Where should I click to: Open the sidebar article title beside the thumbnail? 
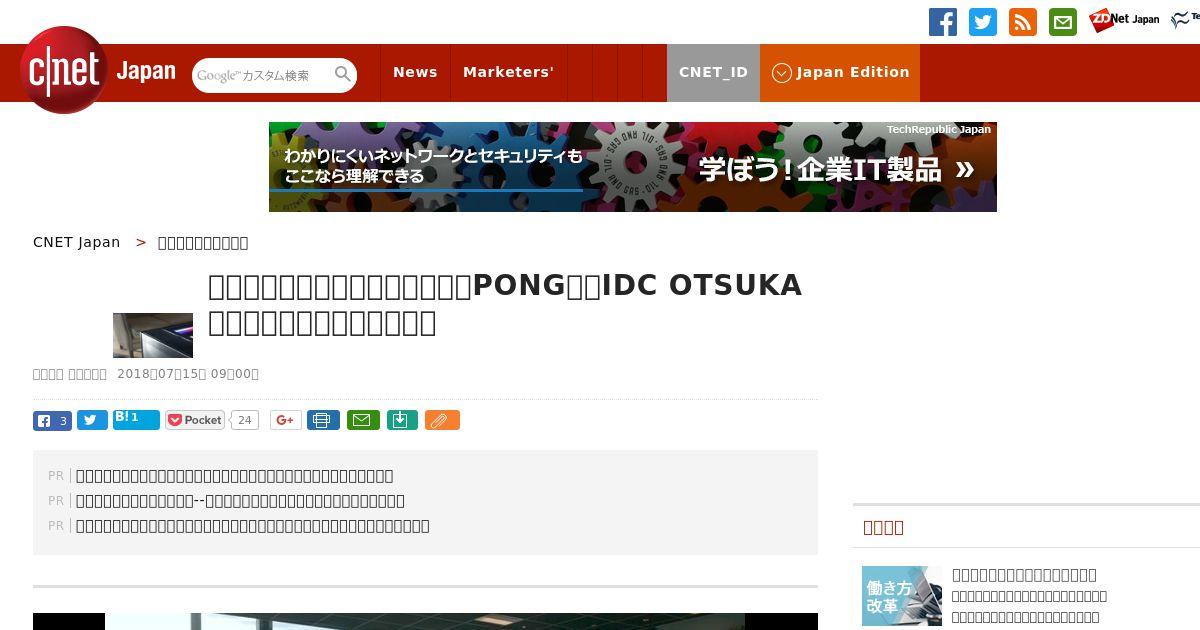pyautogui.click(x=1024, y=575)
